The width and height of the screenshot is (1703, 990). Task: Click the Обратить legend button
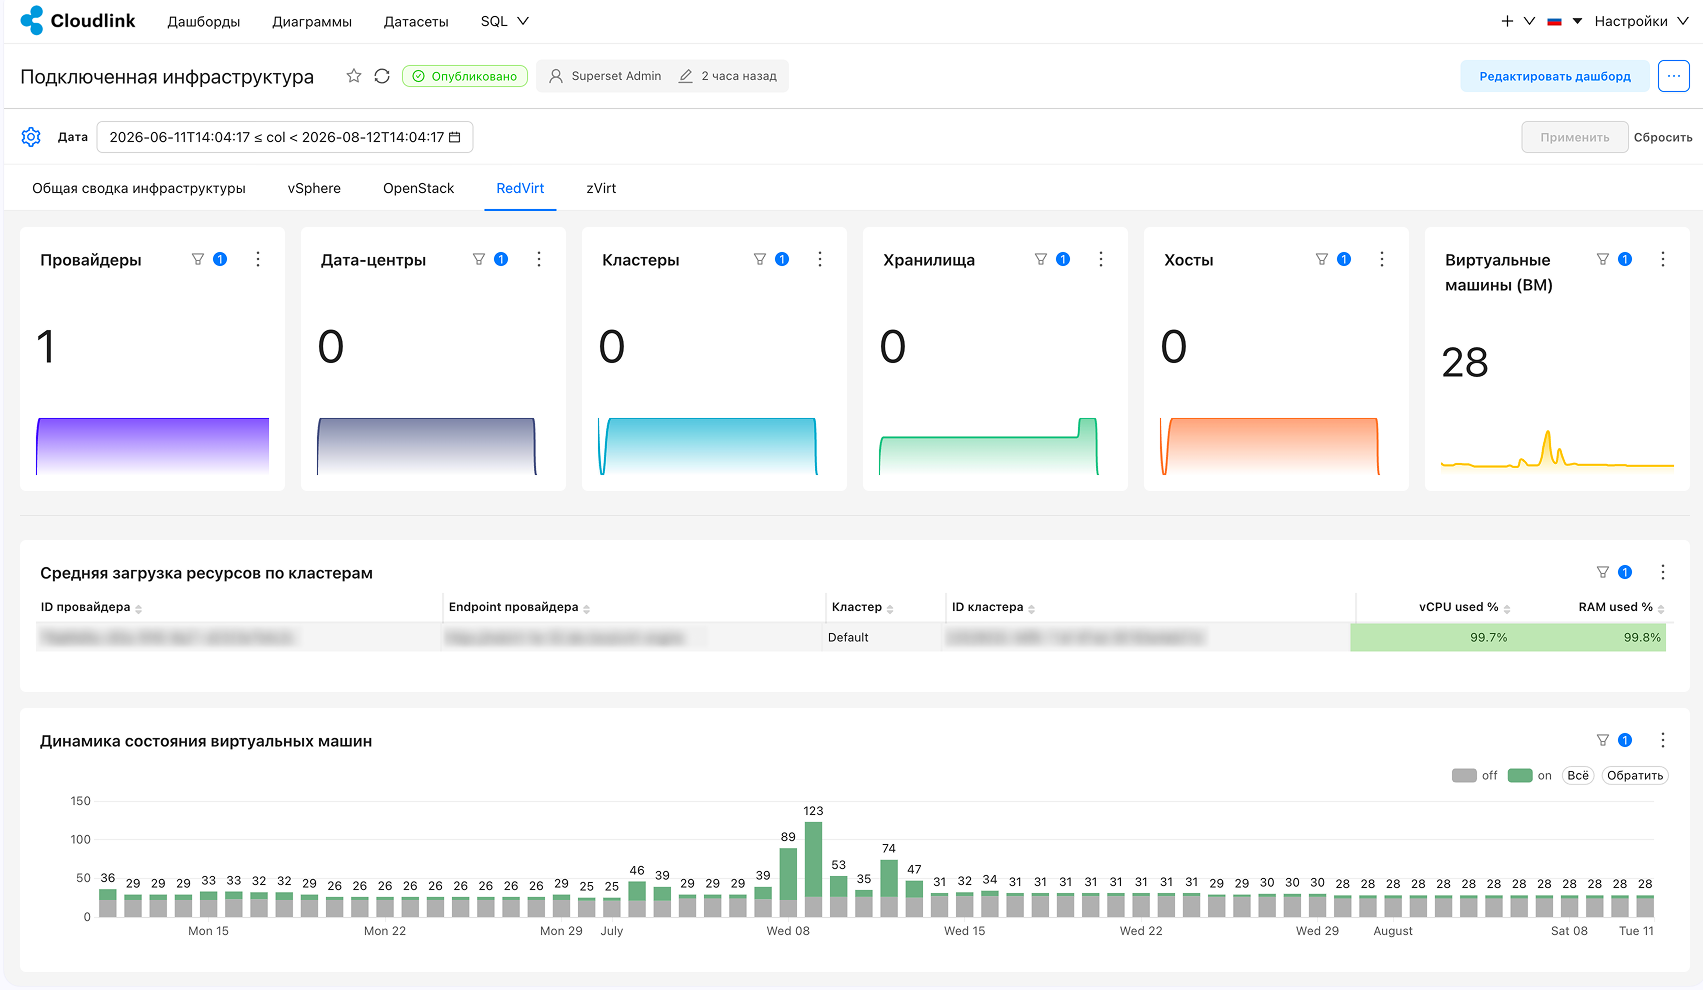click(x=1635, y=775)
